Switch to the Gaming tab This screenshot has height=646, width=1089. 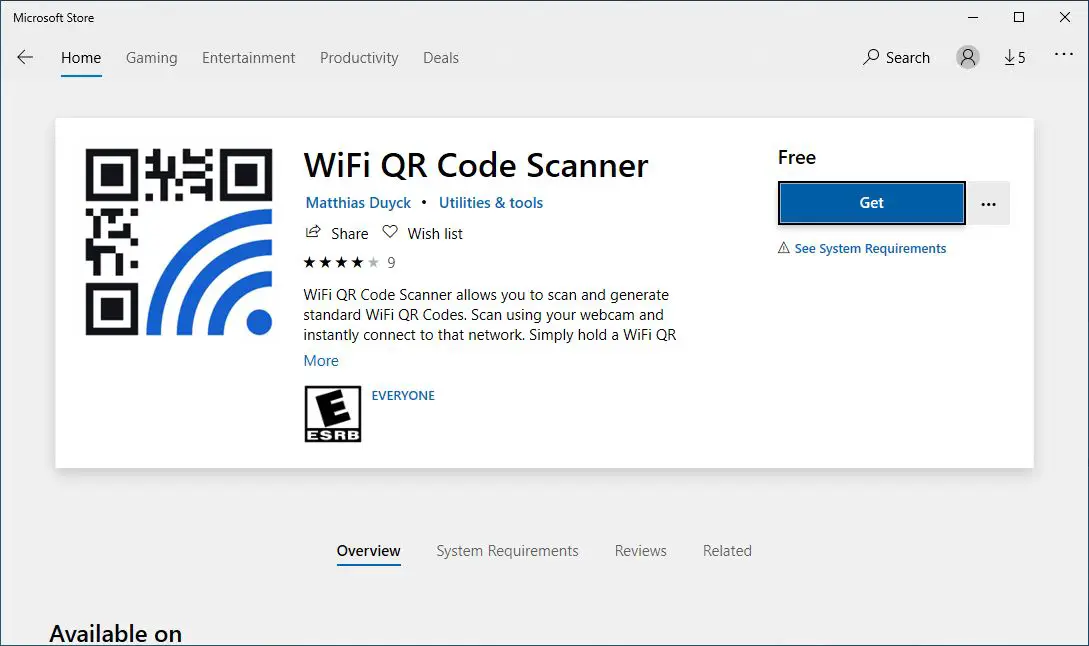tap(151, 58)
